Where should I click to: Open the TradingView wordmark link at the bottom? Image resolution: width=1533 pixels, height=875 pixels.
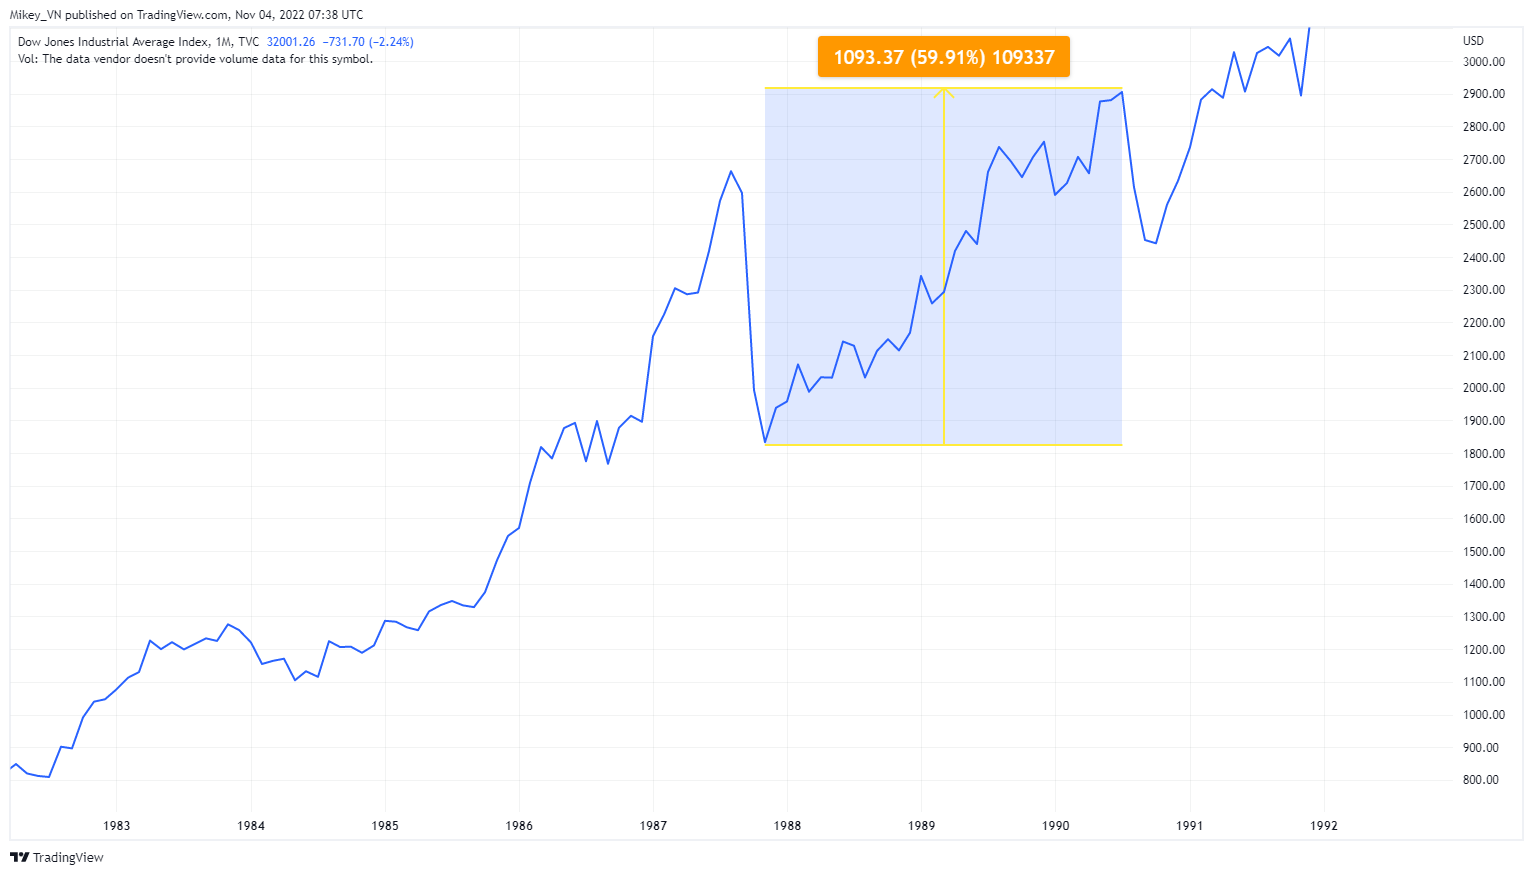click(68, 857)
